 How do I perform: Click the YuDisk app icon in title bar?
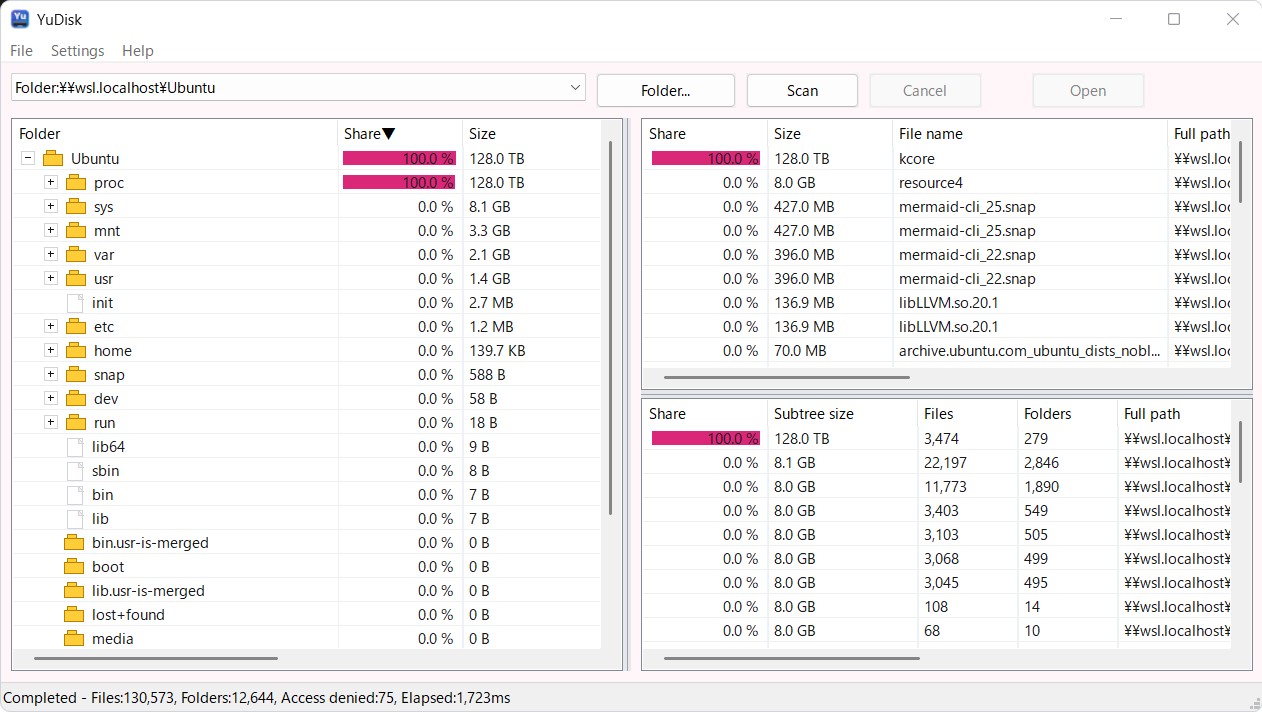coord(19,18)
